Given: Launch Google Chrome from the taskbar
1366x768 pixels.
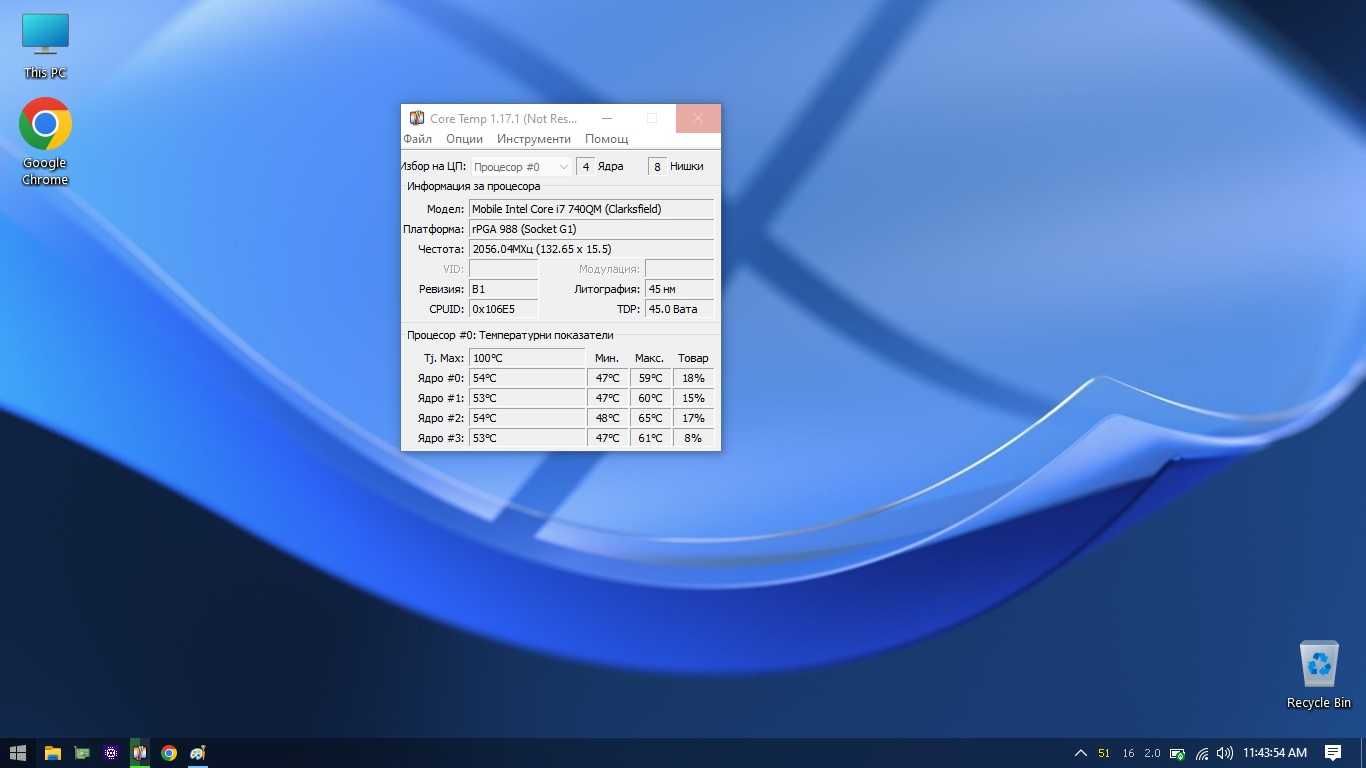Looking at the screenshot, I should (x=169, y=753).
